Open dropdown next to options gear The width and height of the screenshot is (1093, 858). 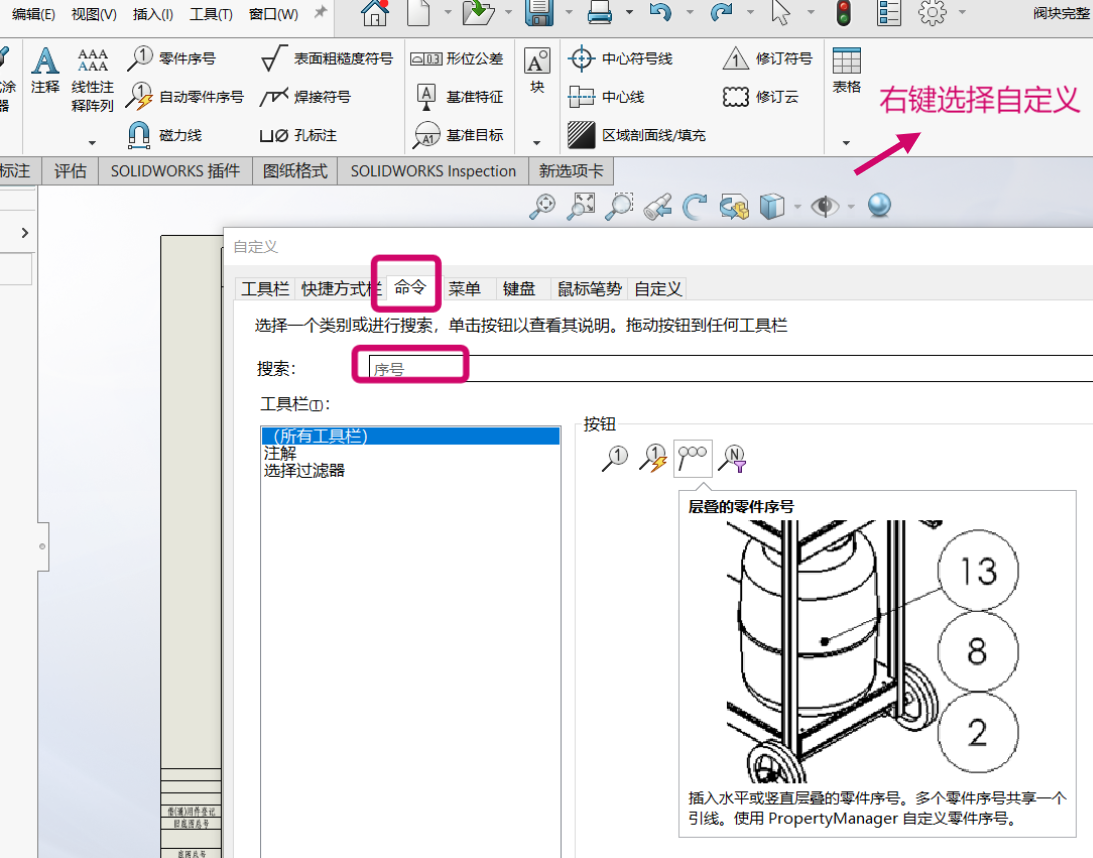pyautogui.click(x=962, y=12)
